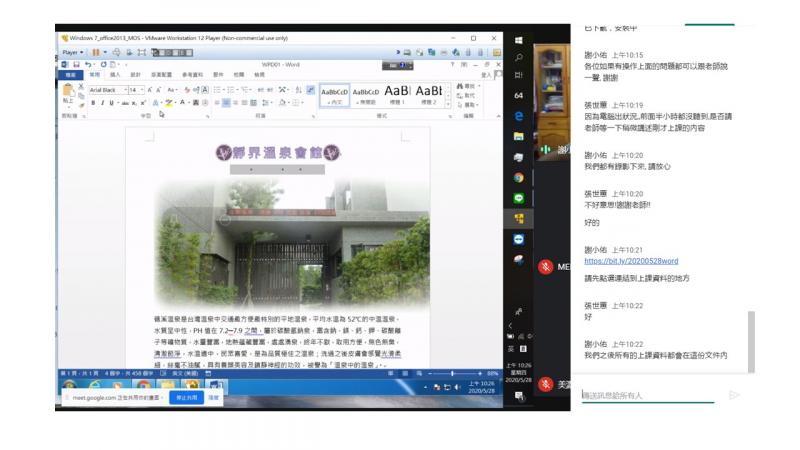Click the speaker volume icon in Windows 7 tray
The image size is (800, 450).
tap(457, 387)
